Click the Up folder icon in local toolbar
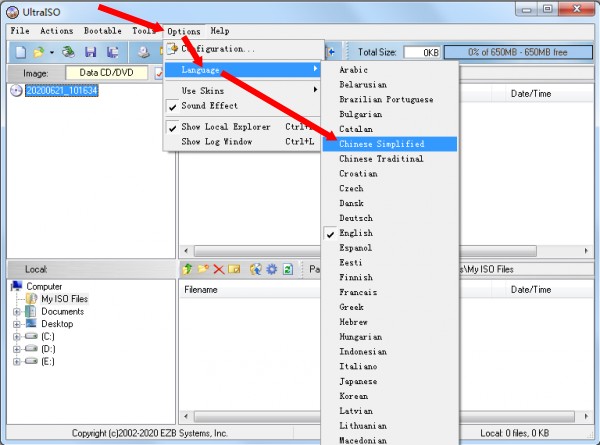The width and height of the screenshot is (600, 445). [187, 269]
